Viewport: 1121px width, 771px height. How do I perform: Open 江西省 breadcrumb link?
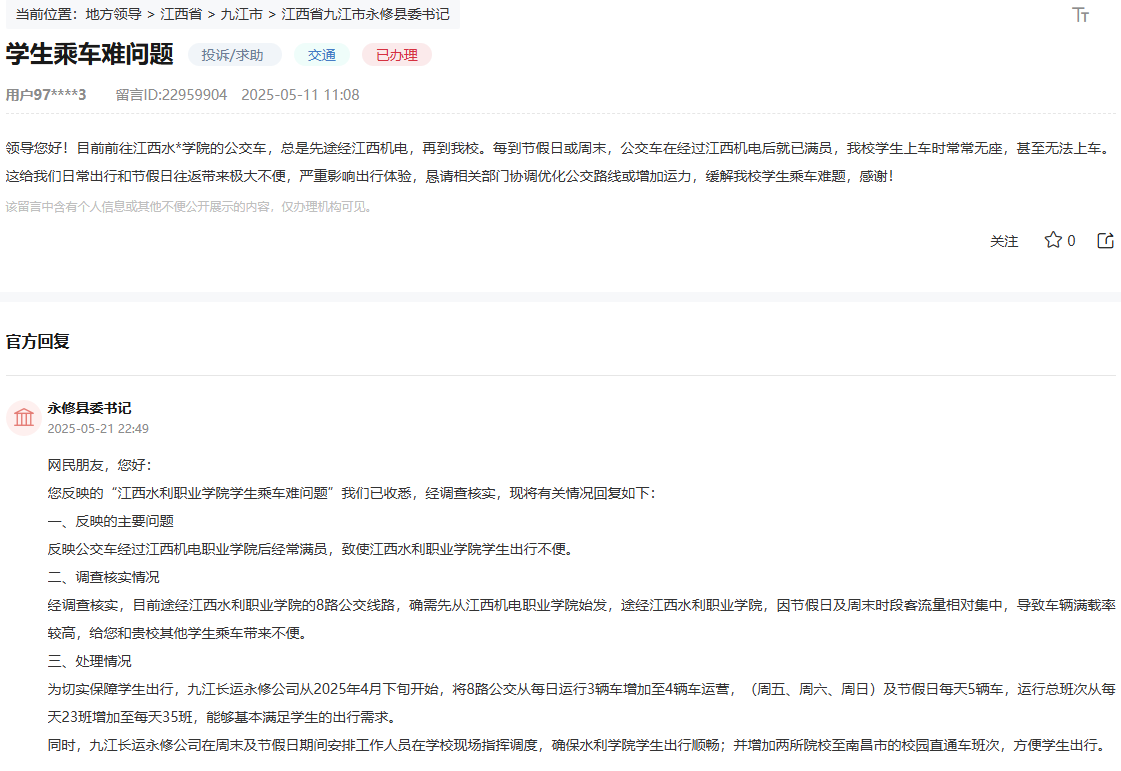(x=181, y=15)
